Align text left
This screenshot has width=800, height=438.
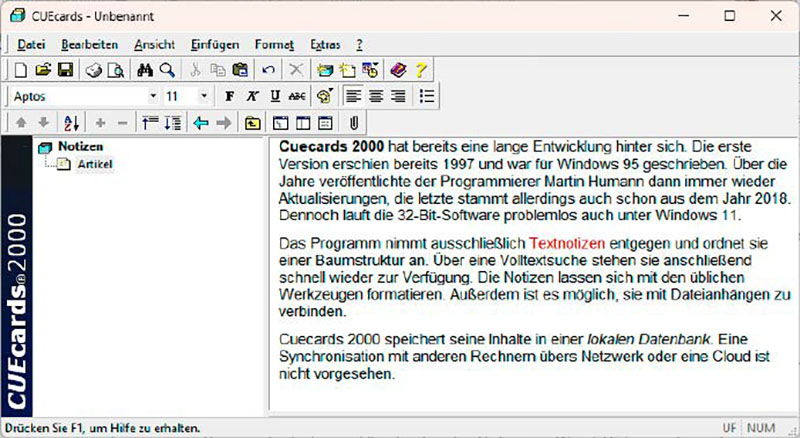[x=354, y=96]
